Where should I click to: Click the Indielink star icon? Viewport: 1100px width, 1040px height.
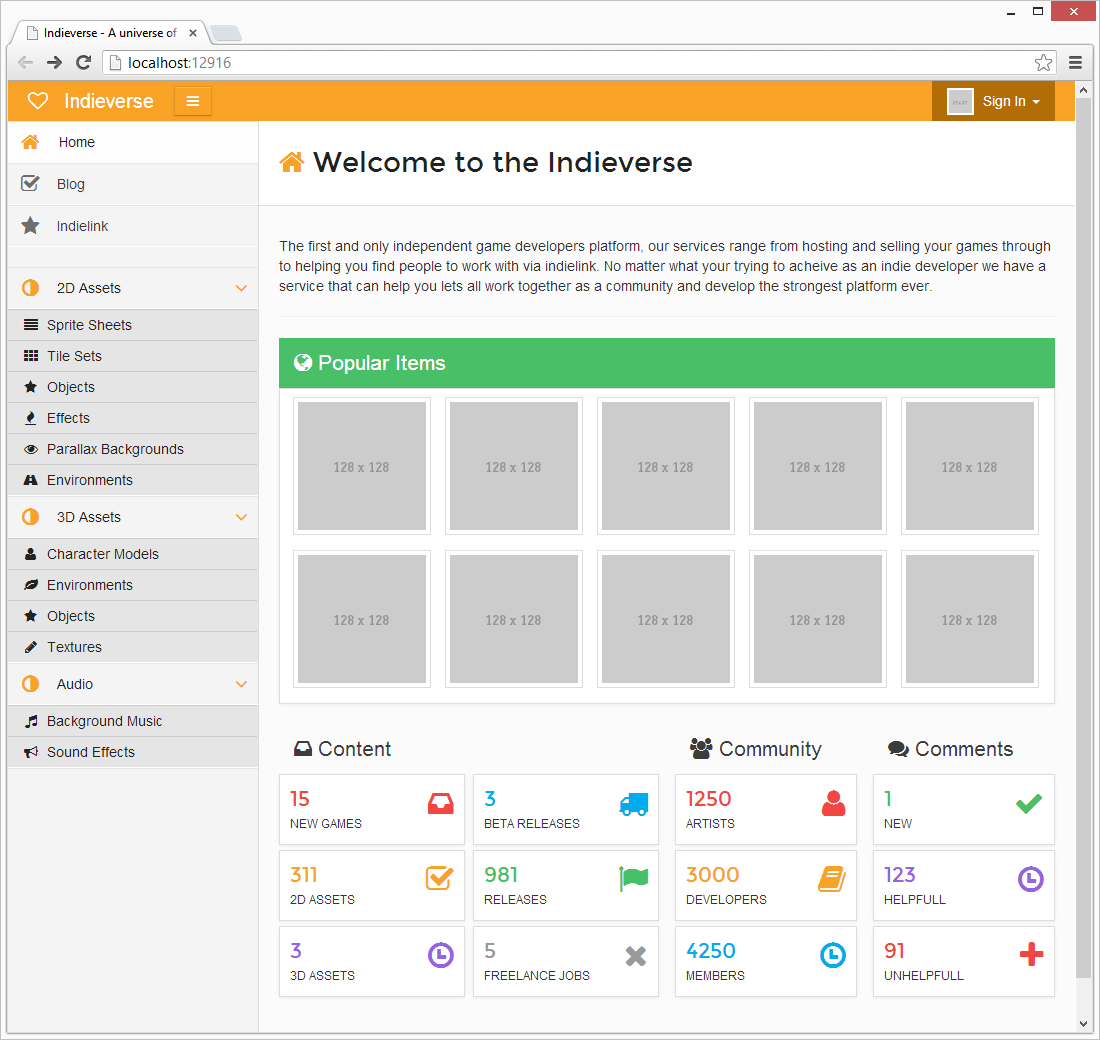click(30, 225)
